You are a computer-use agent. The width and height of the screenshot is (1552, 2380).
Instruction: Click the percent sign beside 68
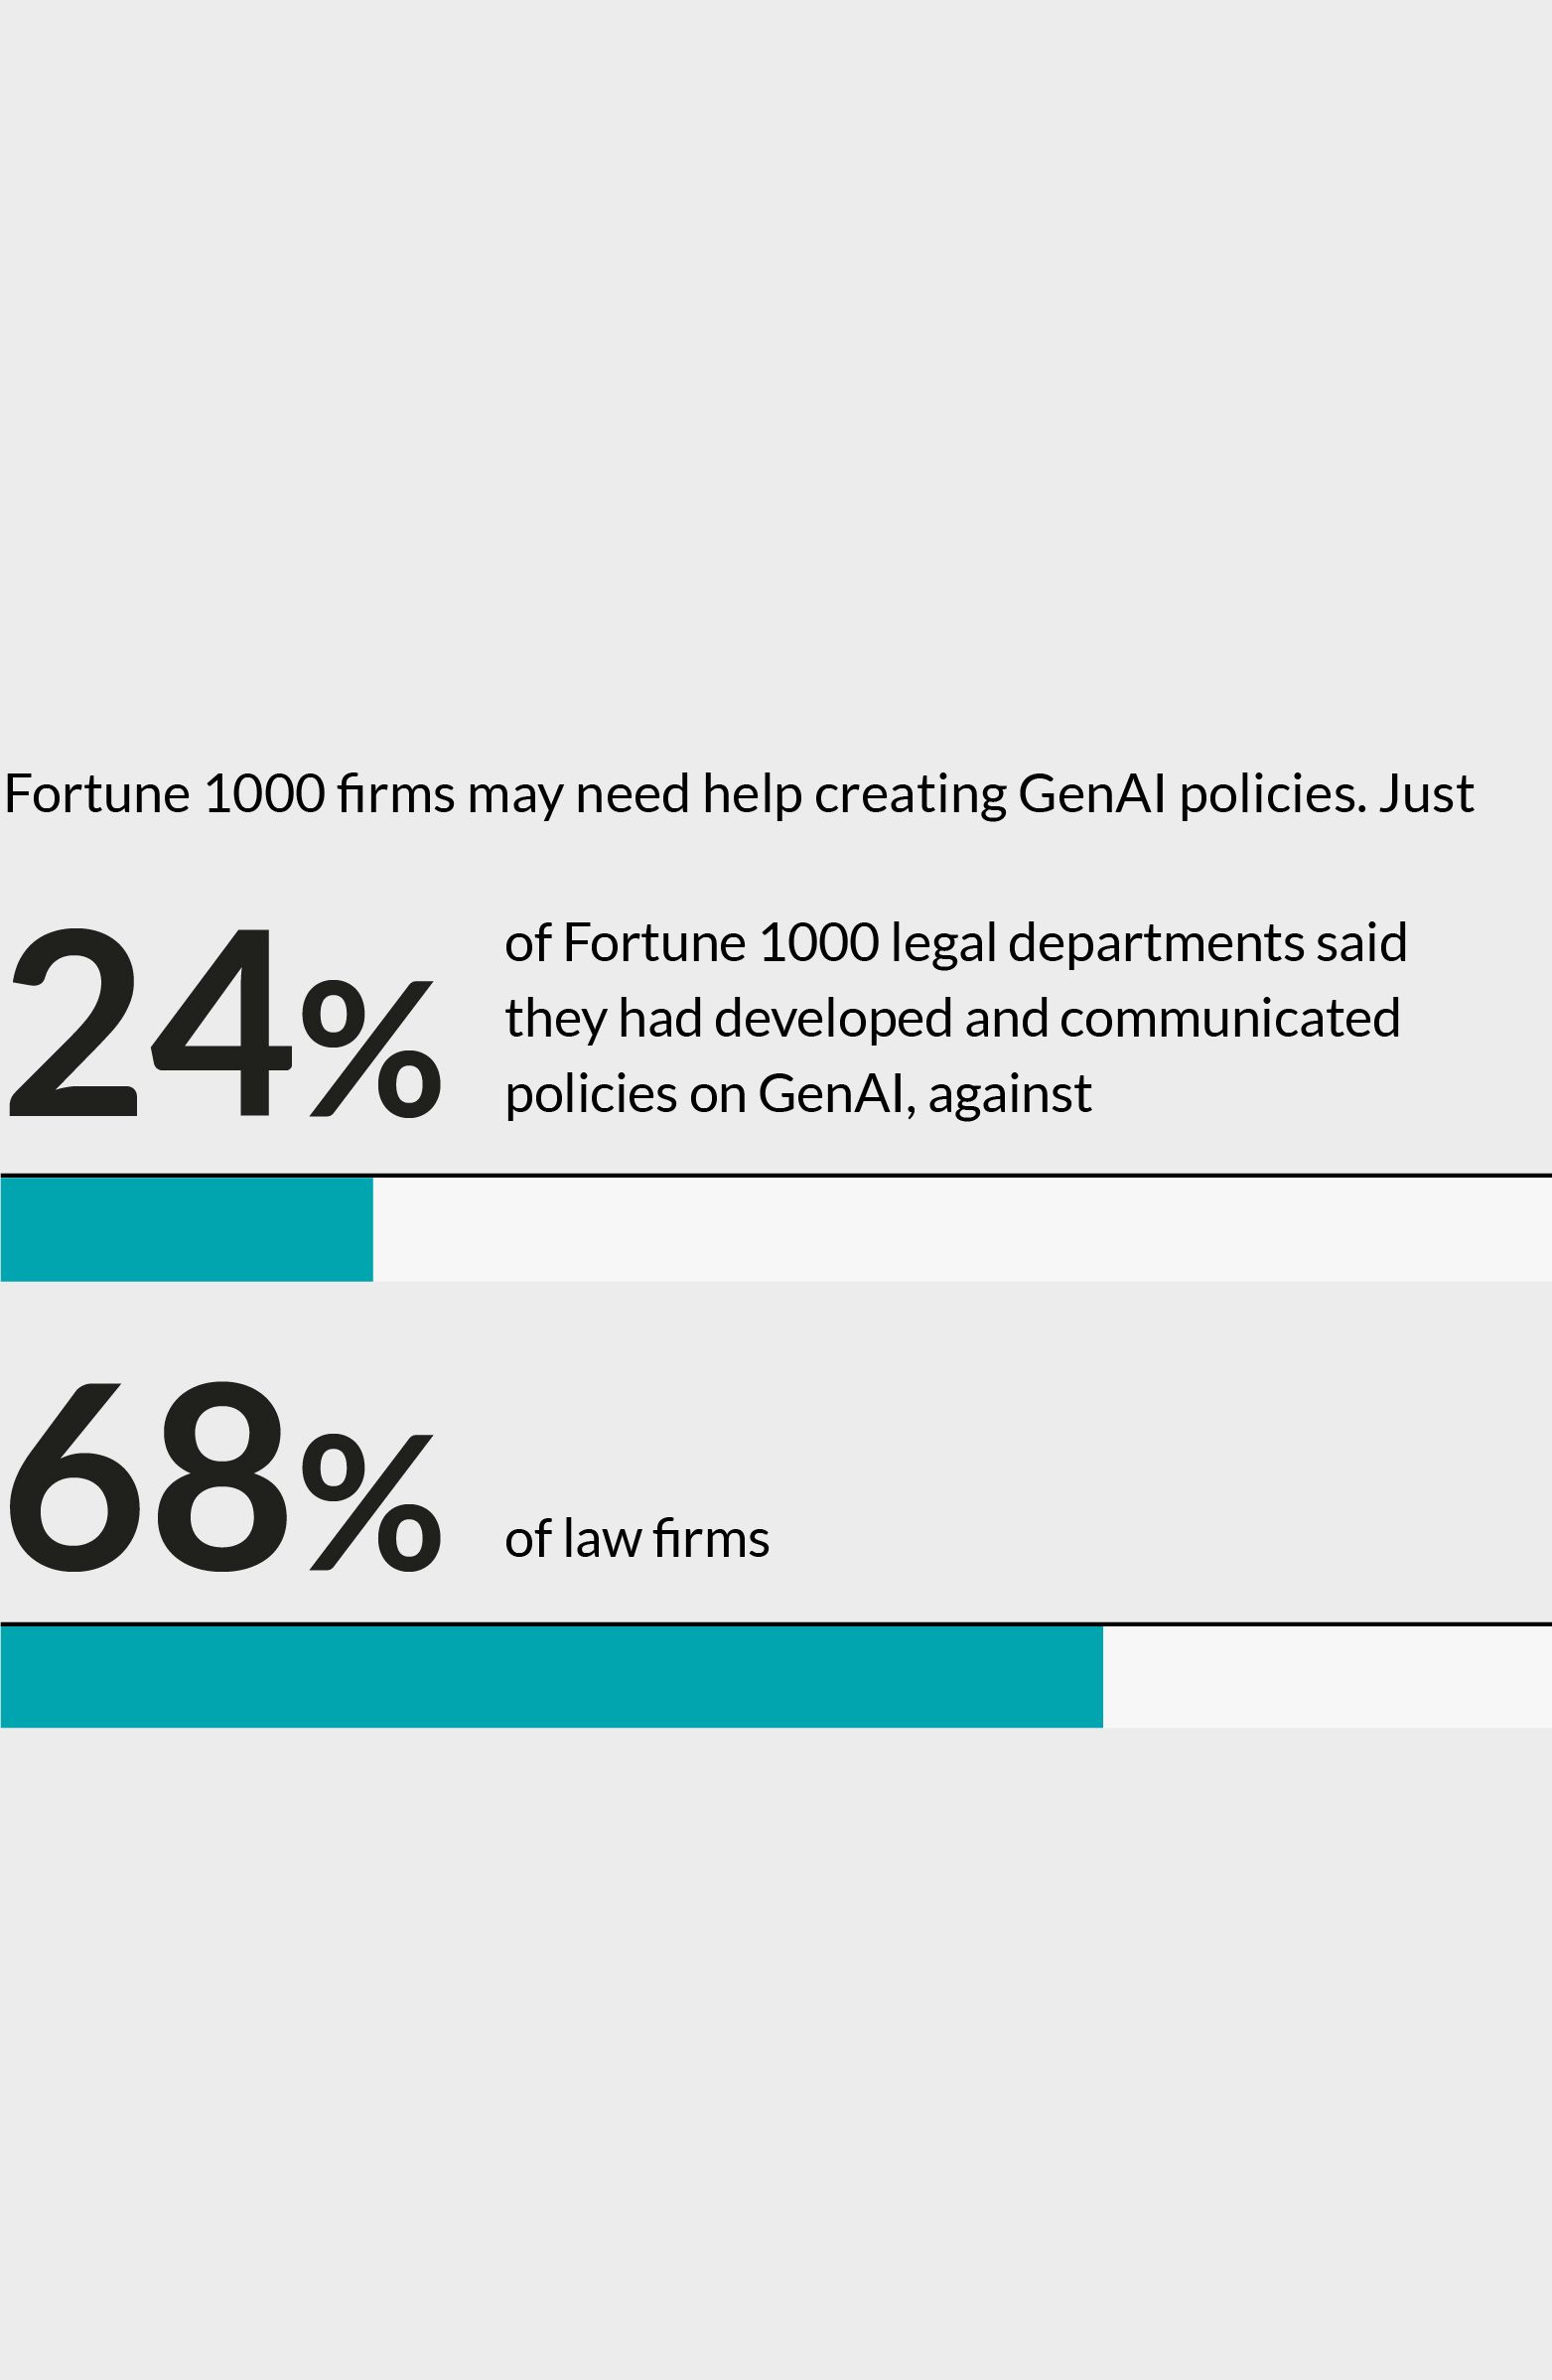pyautogui.click(x=372, y=1502)
